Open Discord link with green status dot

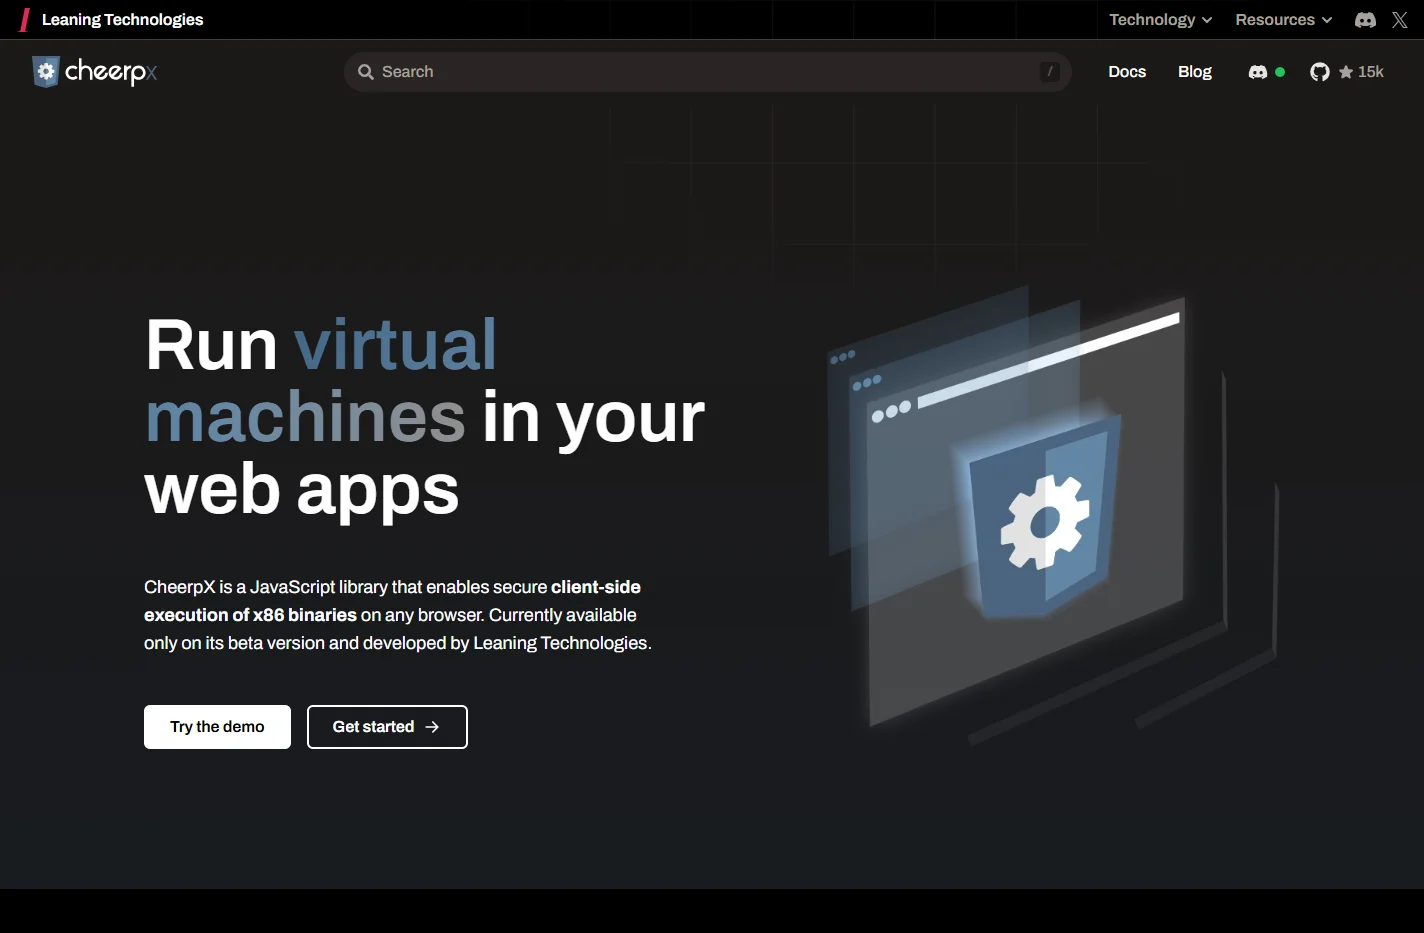[1267, 72]
